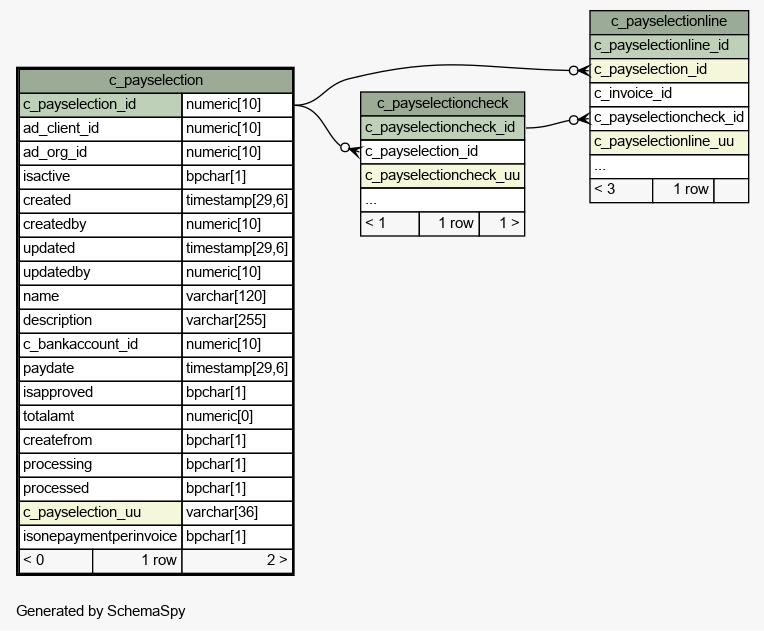
Task: Open the c_payselectioncheck table header
Action: pyautogui.click(x=442, y=103)
